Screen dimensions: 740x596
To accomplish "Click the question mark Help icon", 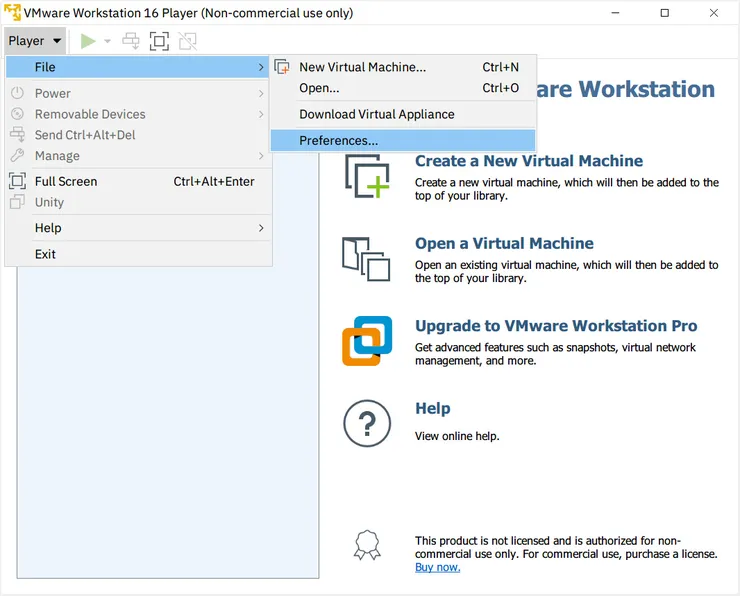I will tap(367, 423).
